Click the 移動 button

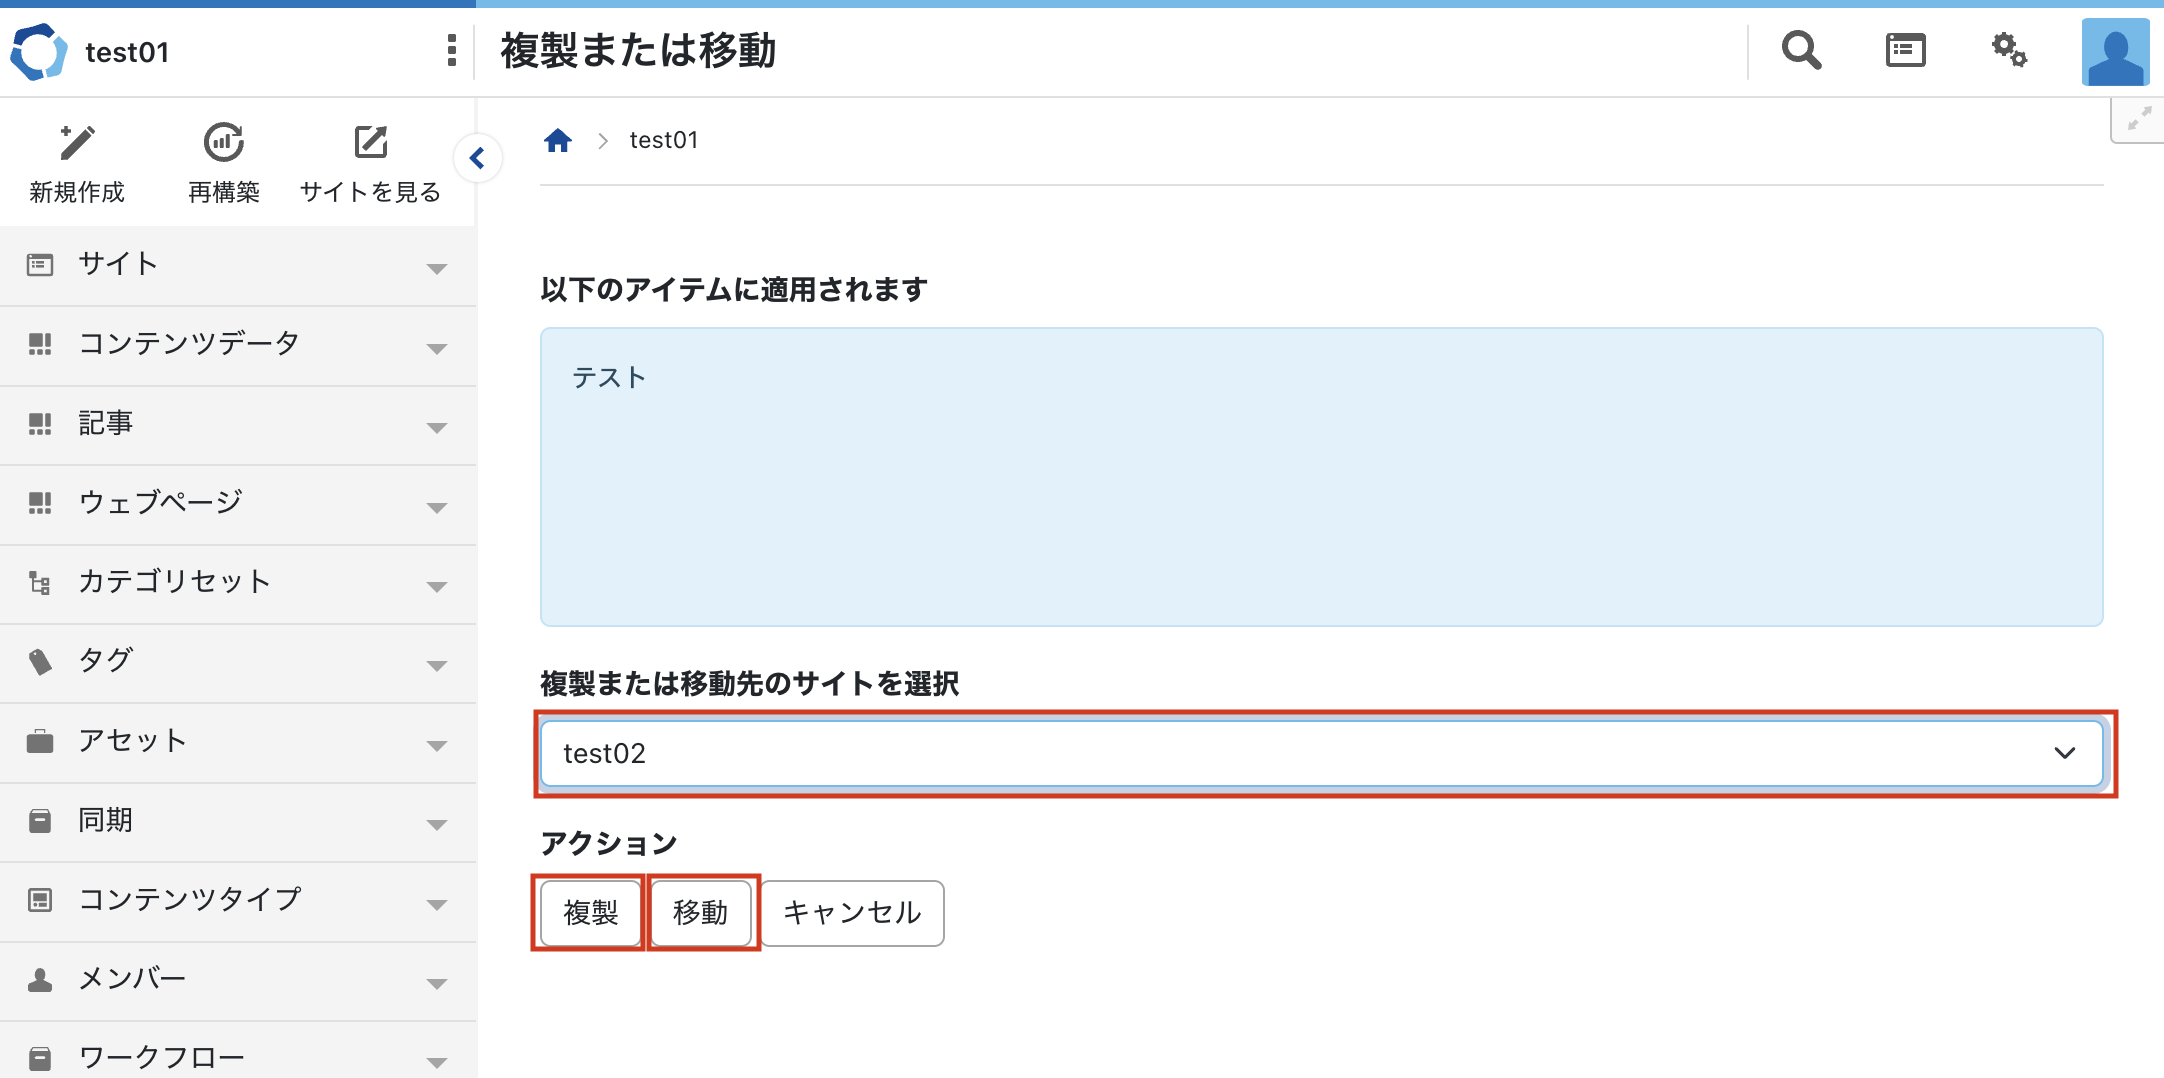point(700,912)
